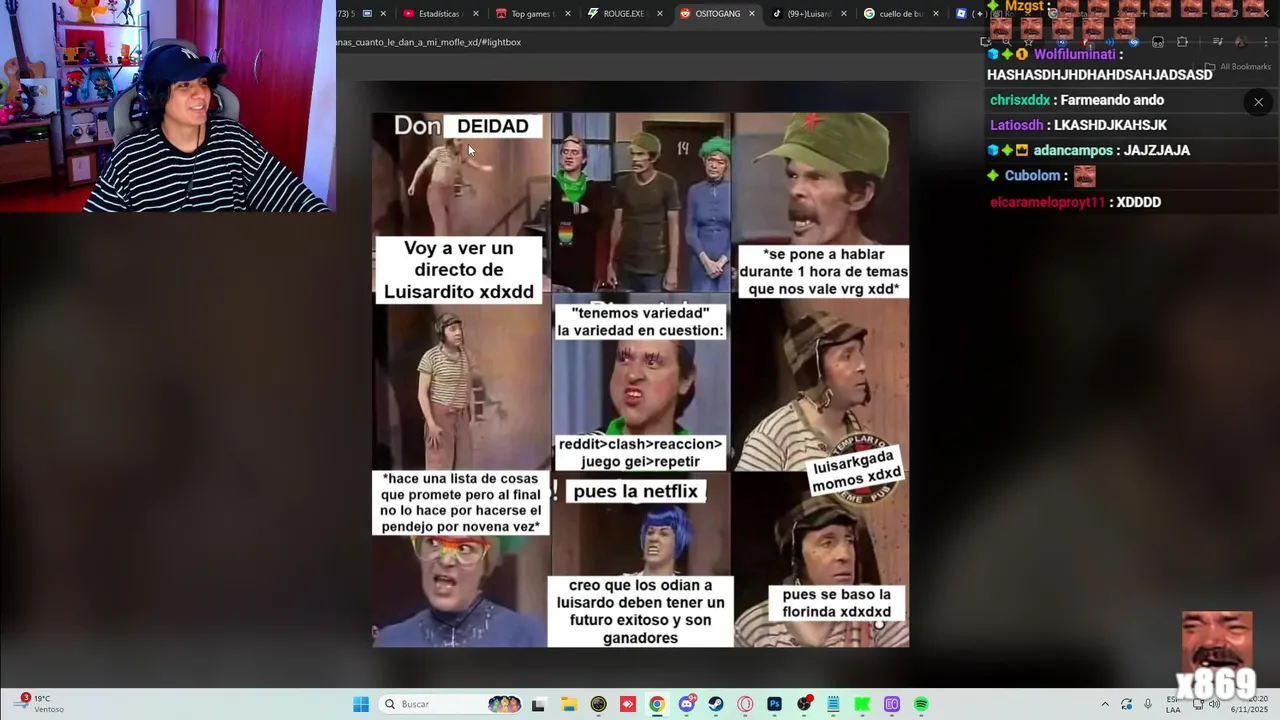1280x720 pixels.
Task: Close the OSITOGANG tab
Action: point(752,14)
